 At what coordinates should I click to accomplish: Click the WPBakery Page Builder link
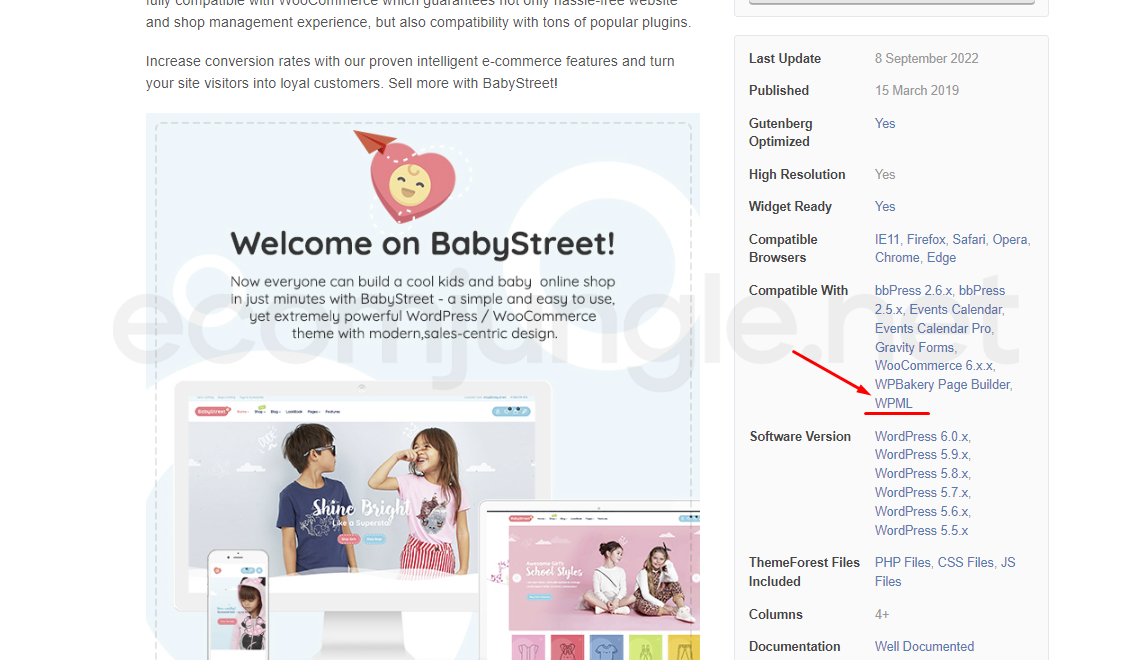pyautogui.click(x=942, y=384)
